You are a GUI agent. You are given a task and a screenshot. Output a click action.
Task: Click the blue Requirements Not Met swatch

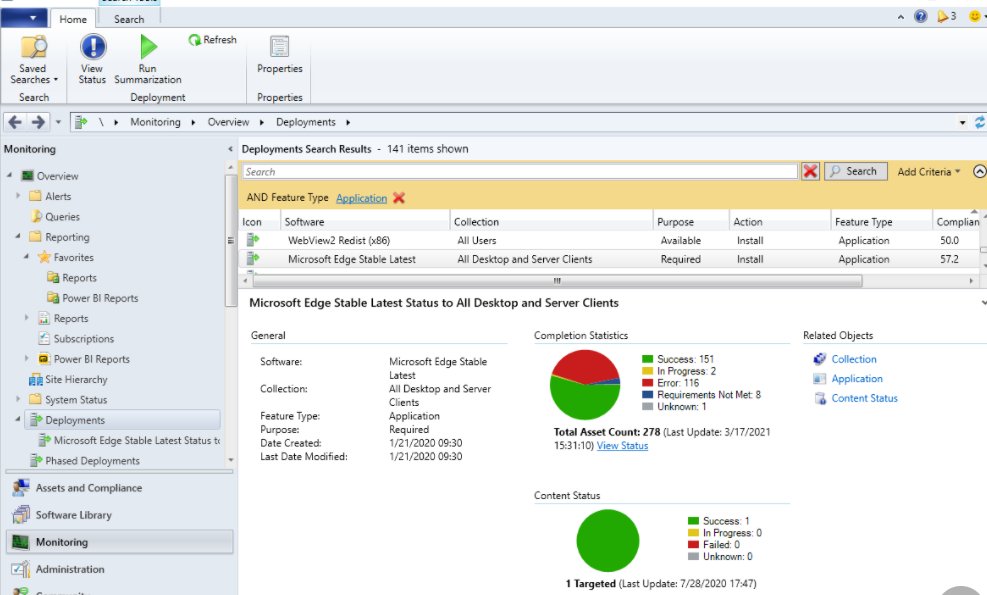(x=647, y=395)
